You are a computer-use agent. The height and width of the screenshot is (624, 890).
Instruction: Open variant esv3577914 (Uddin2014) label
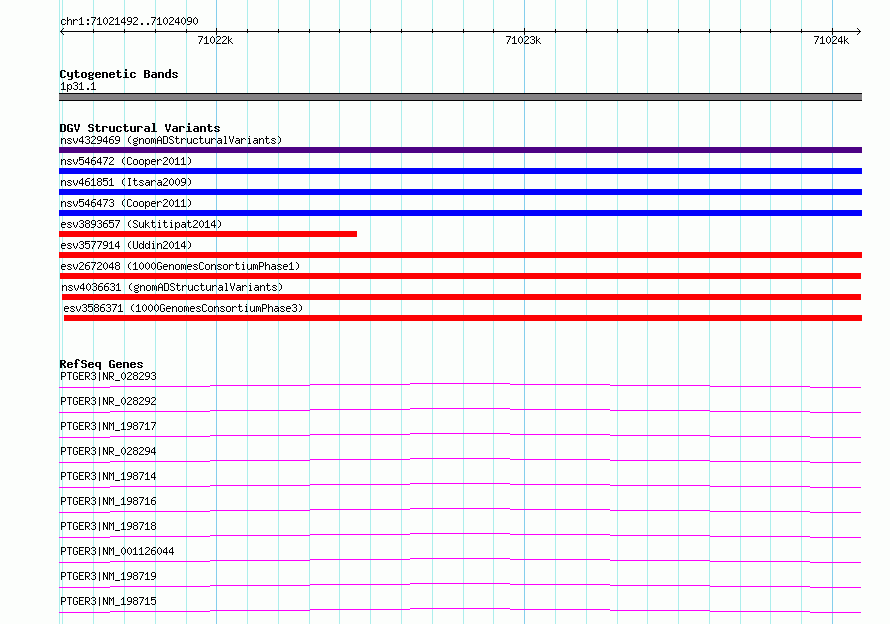click(x=126, y=245)
